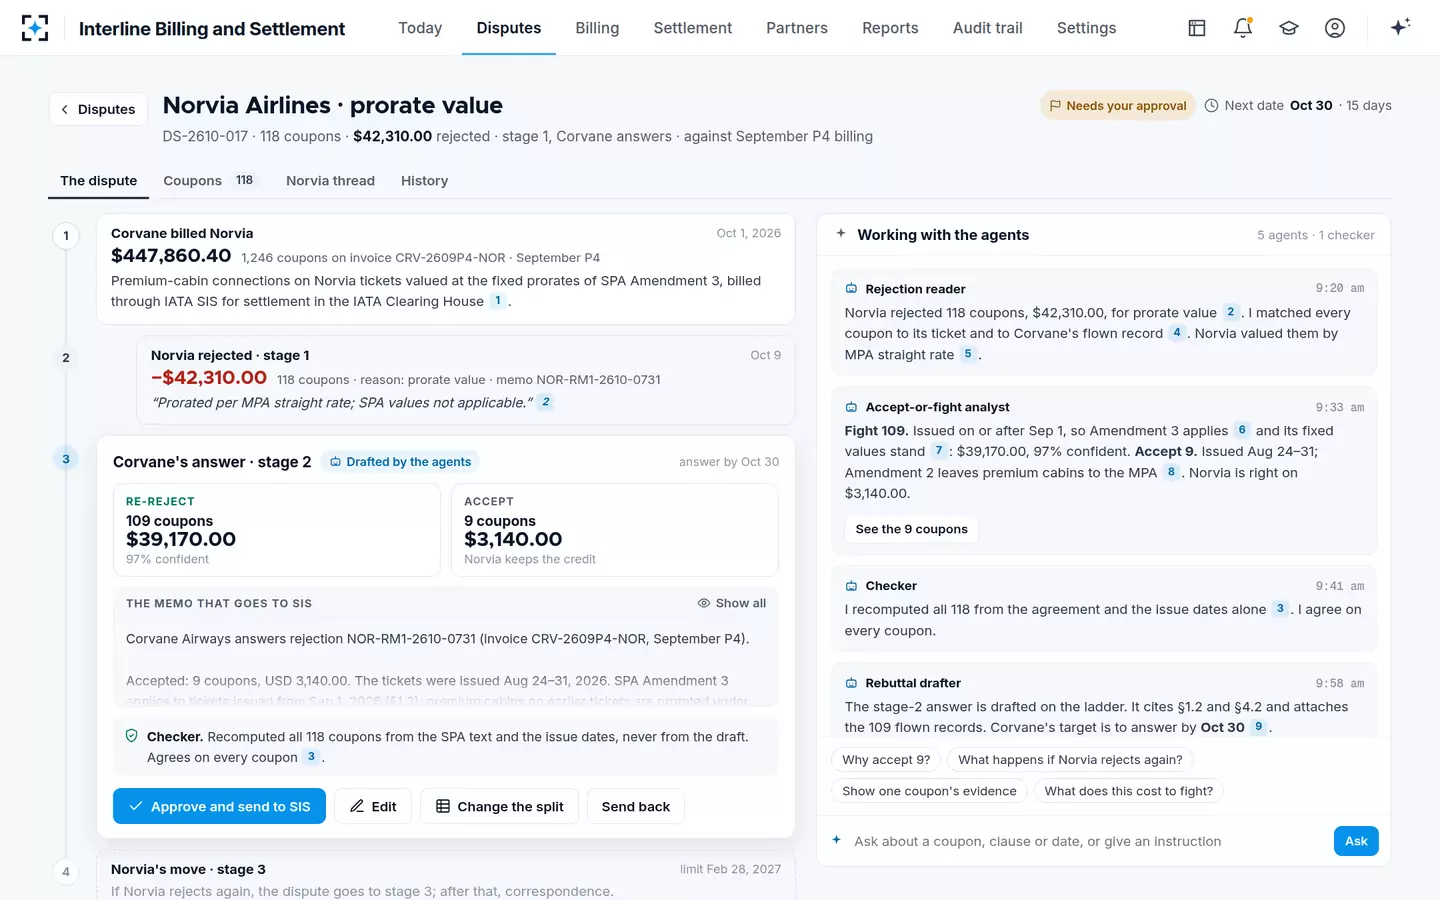Show all of the memo text
Image resolution: width=1440 pixels, height=900 pixels.
pyautogui.click(x=732, y=603)
